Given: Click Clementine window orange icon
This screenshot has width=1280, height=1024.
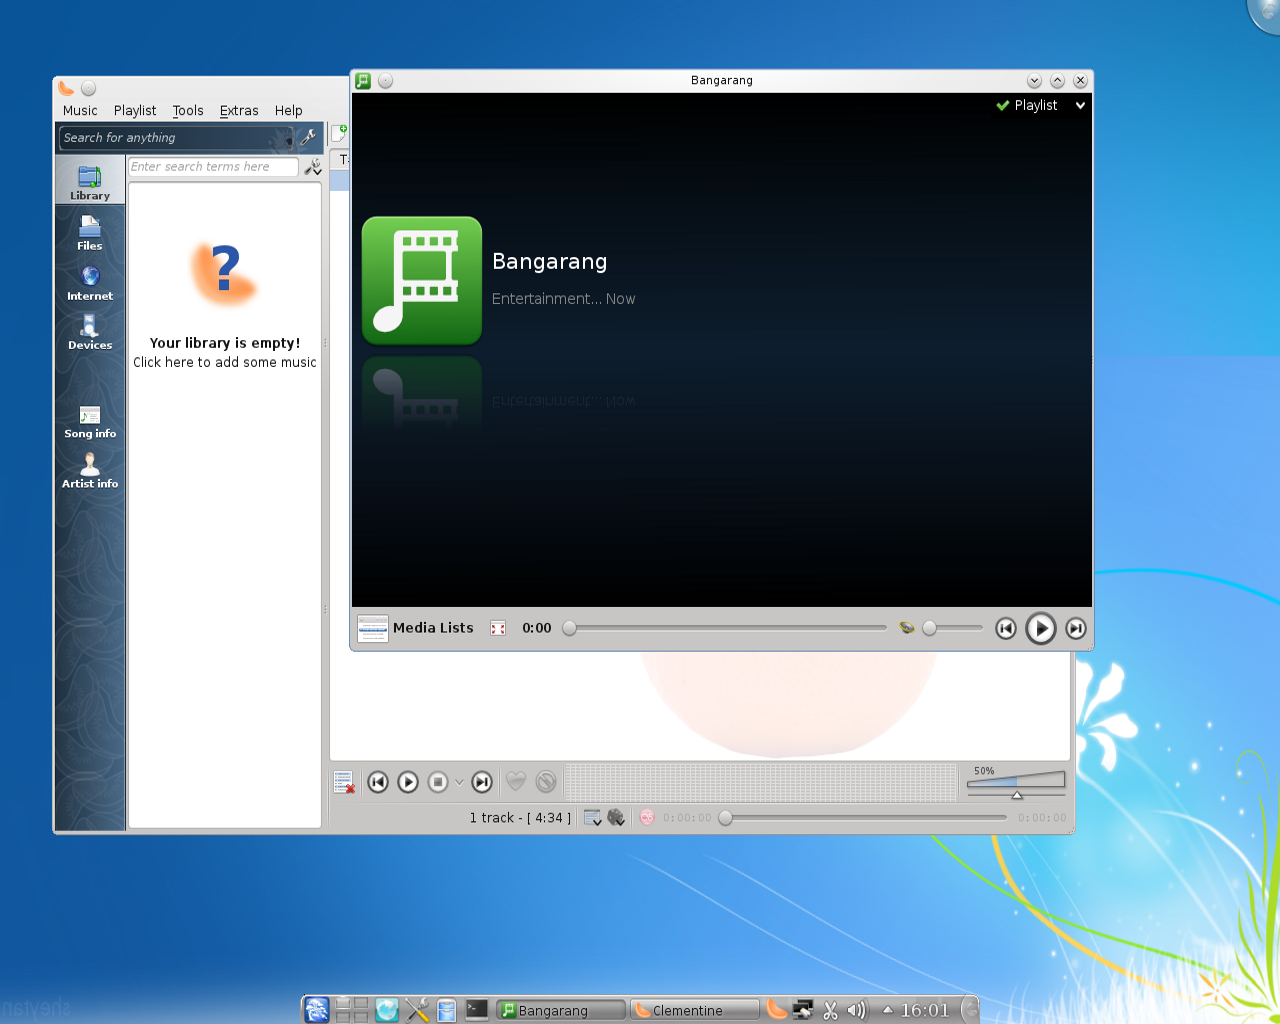Looking at the screenshot, I should pos(66,88).
